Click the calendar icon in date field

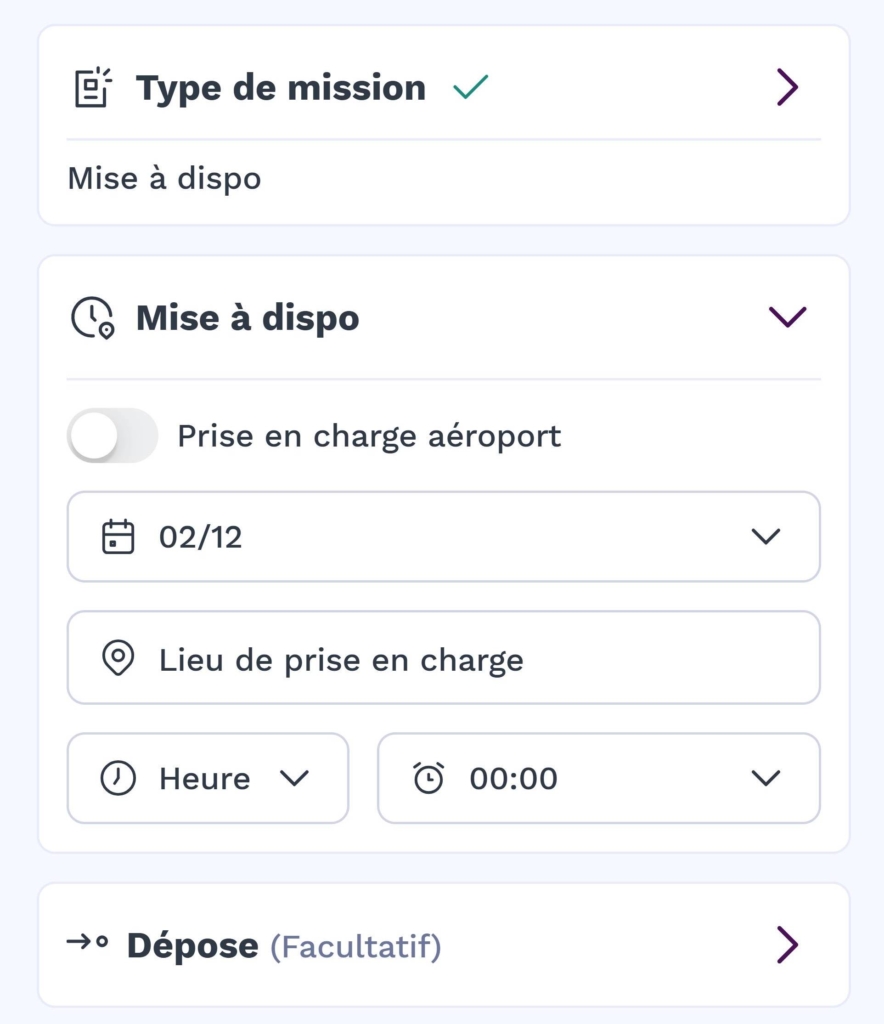[118, 537]
